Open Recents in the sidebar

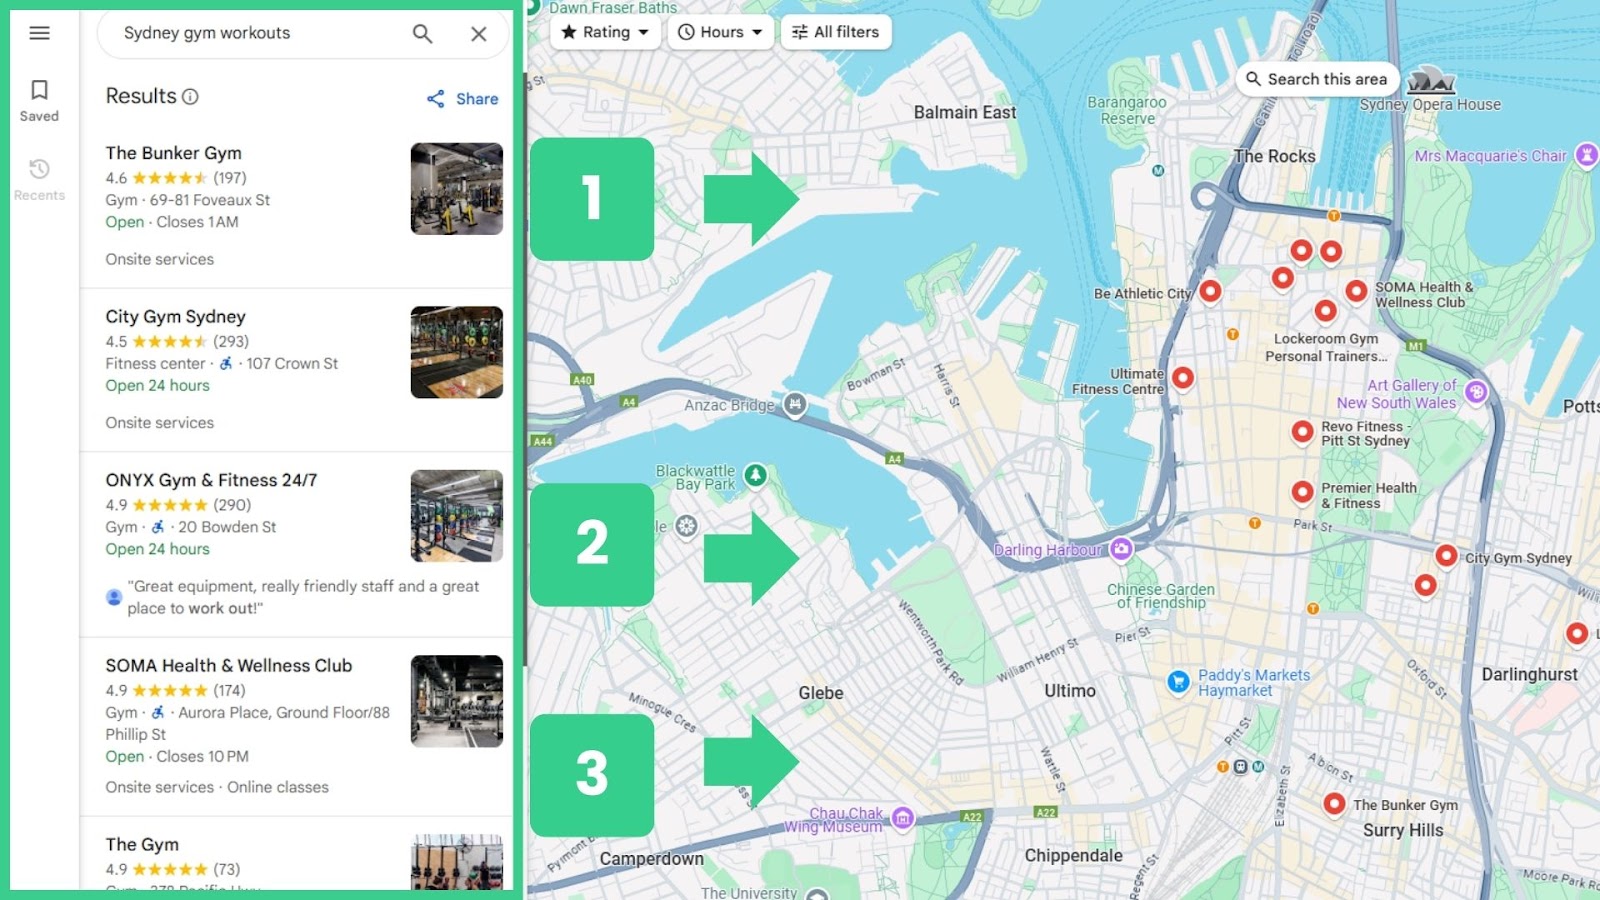pyautogui.click(x=39, y=180)
